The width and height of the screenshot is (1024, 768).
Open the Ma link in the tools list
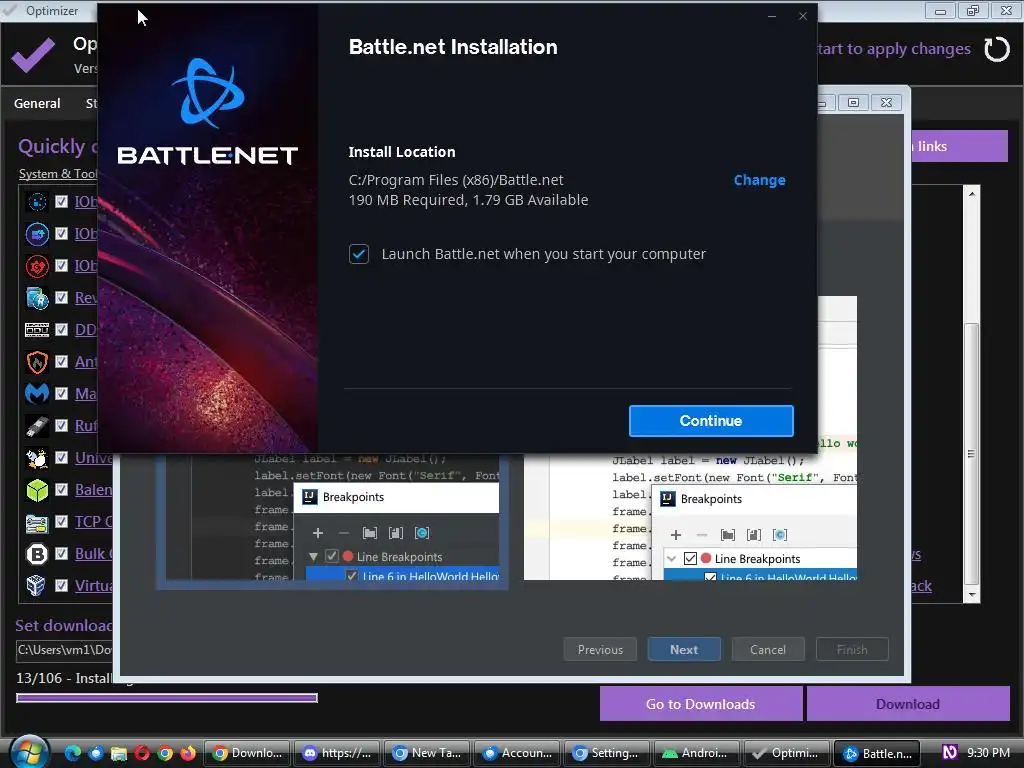pyautogui.click(x=86, y=393)
